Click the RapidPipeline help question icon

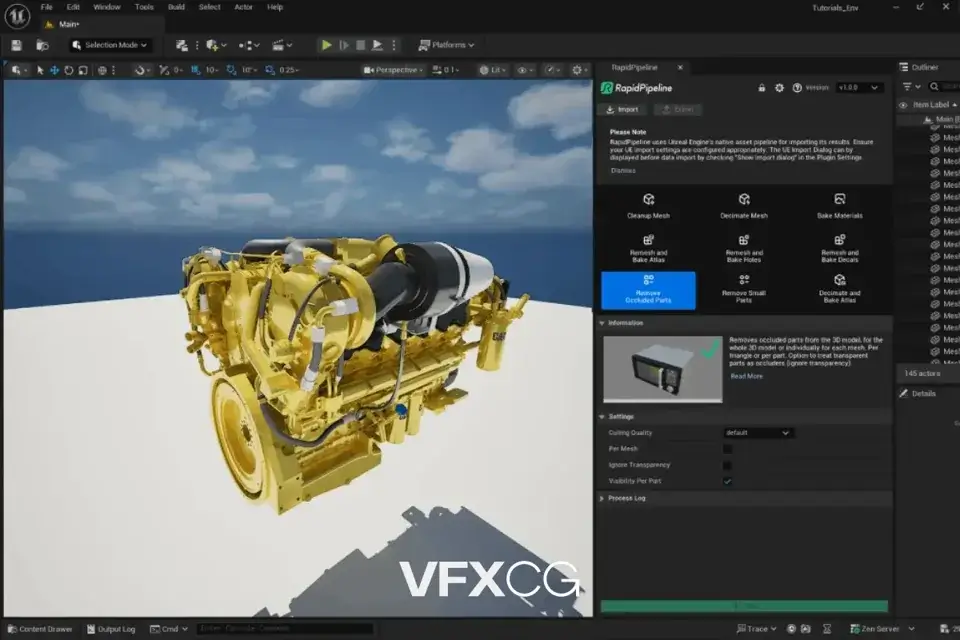tap(797, 88)
